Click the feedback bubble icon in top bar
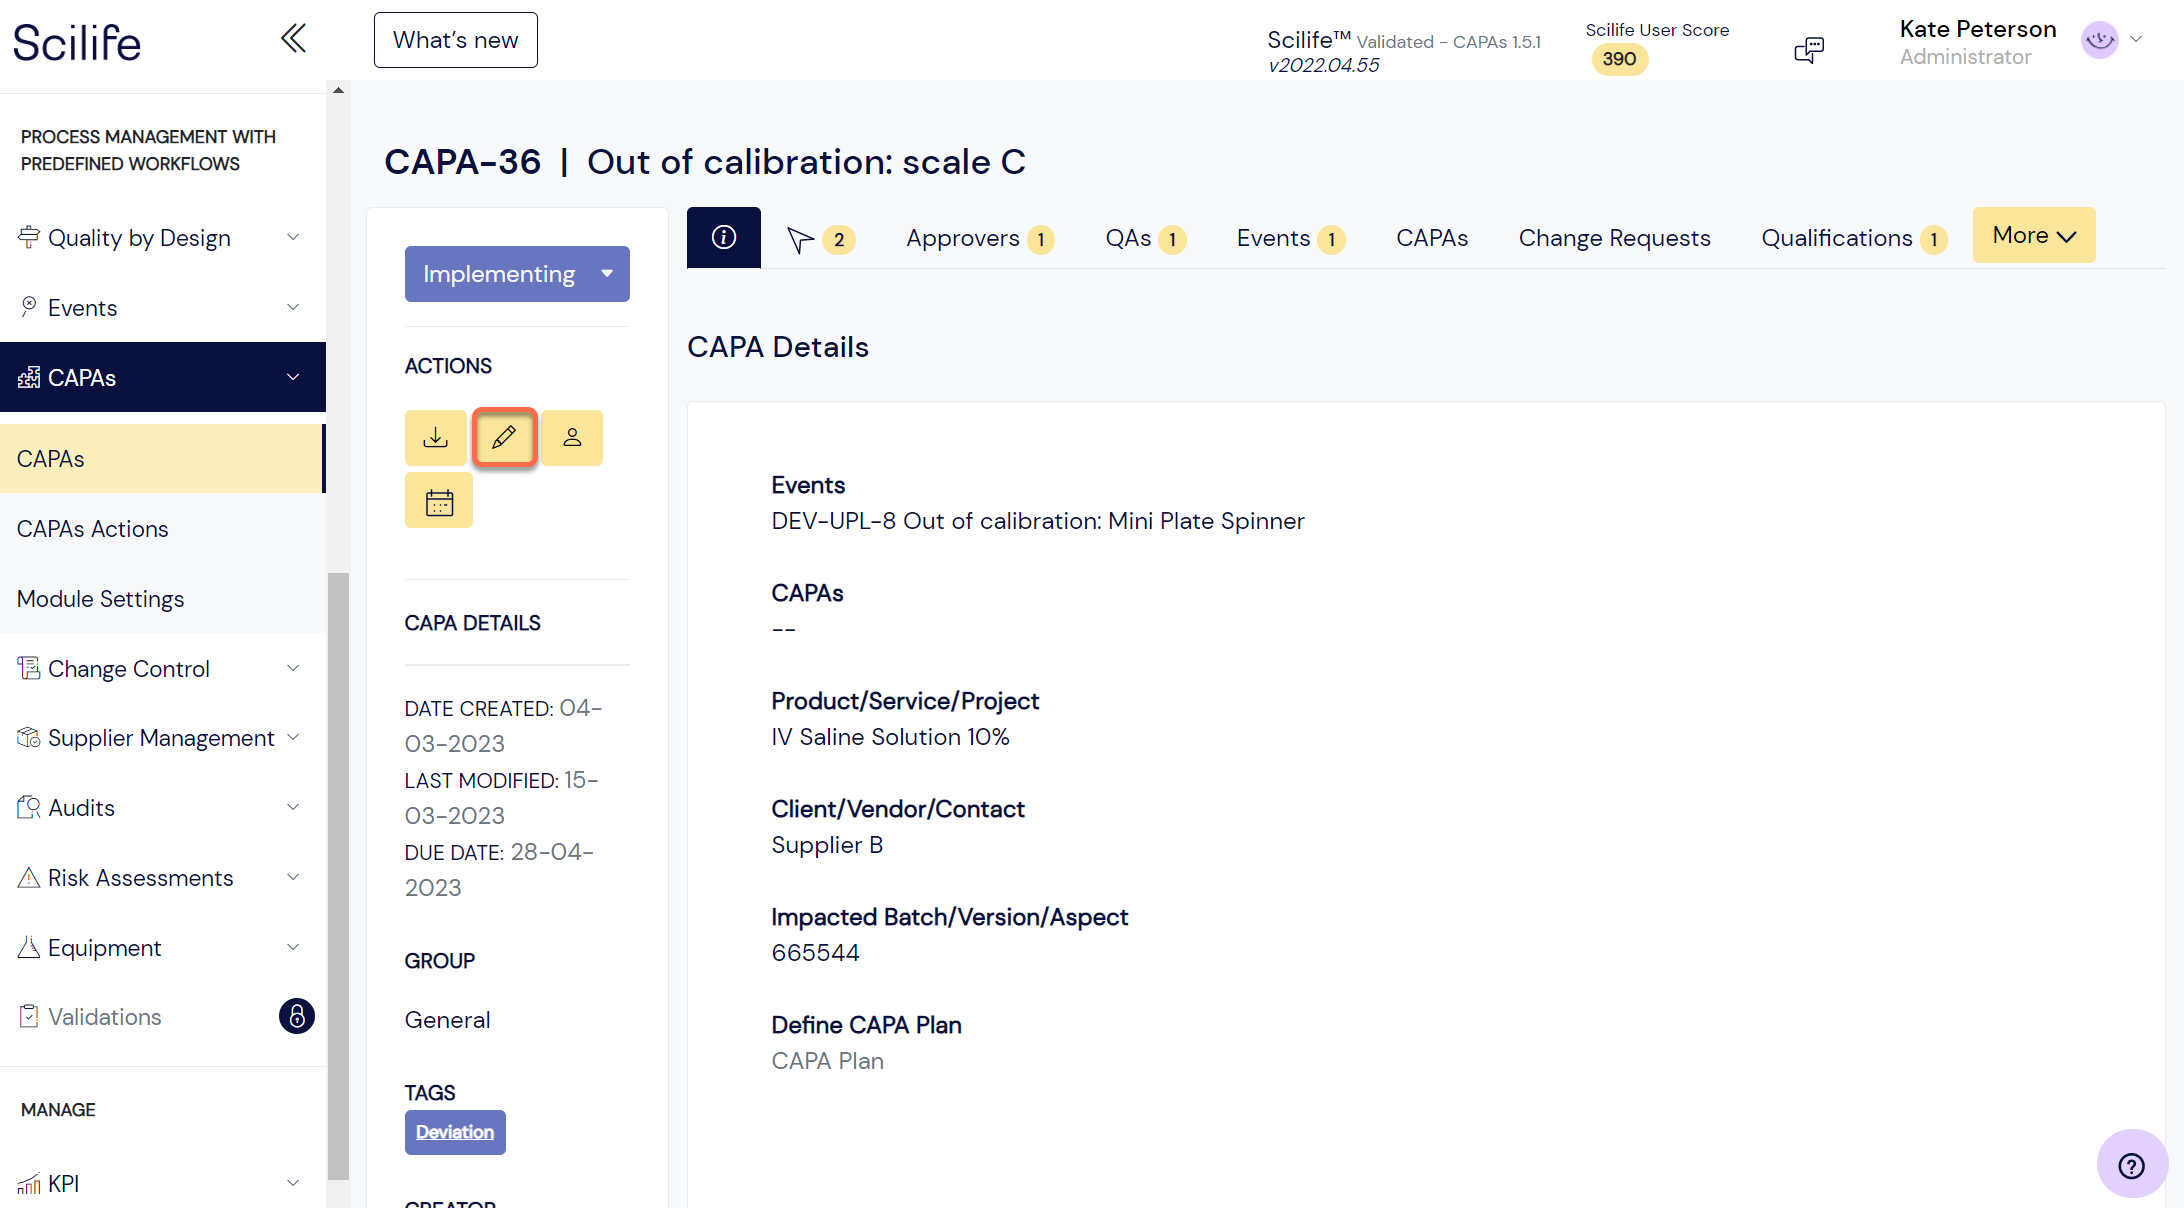The width and height of the screenshot is (2184, 1208). coord(1809,49)
